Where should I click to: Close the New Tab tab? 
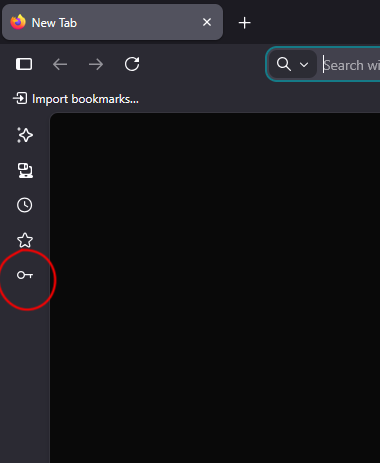tap(207, 22)
